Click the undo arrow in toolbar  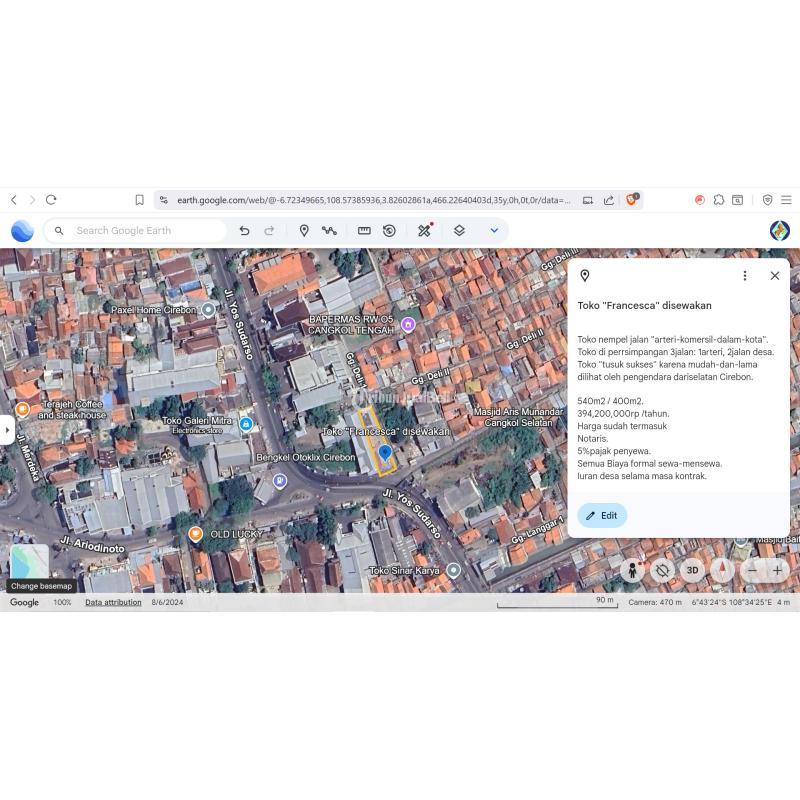click(244, 231)
